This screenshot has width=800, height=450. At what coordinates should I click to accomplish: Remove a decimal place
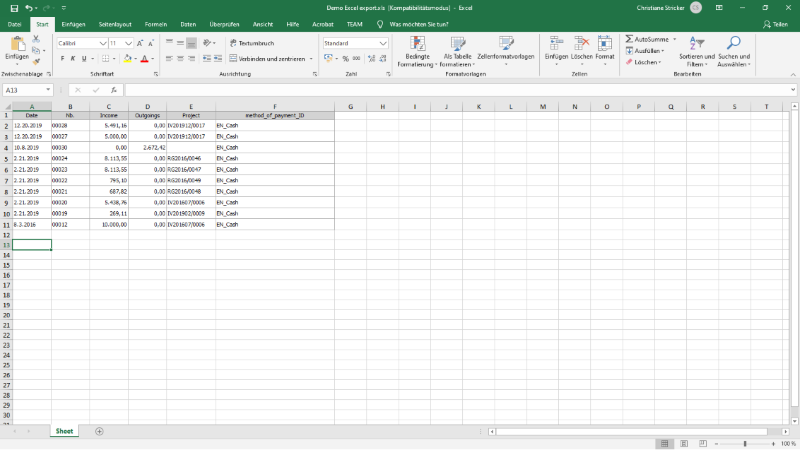pyautogui.click(x=383, y=59)
